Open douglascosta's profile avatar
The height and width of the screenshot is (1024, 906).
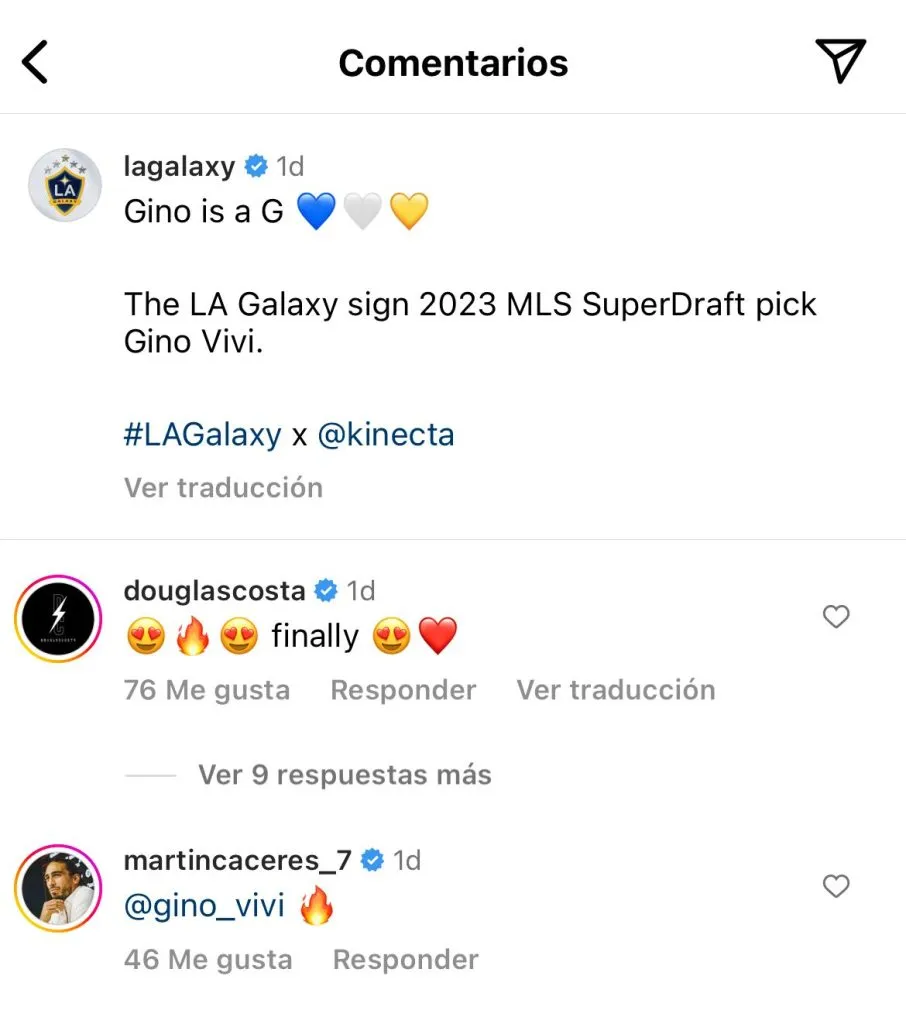[x=60, y=619]
